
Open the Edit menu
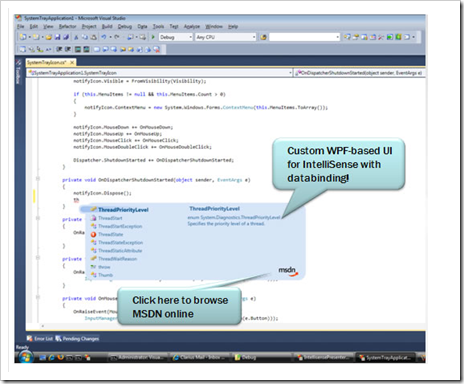pyautogui.click(x=34, y=26)
